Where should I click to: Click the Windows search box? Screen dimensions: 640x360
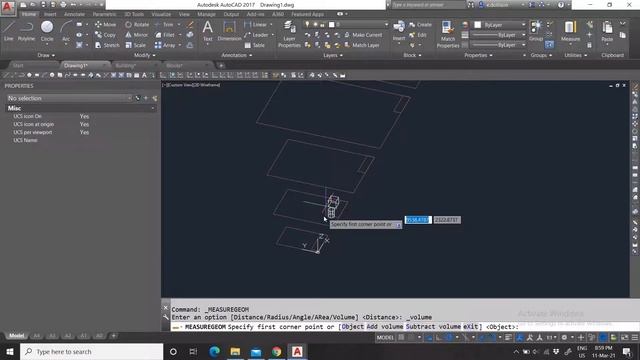click(91, 351)
